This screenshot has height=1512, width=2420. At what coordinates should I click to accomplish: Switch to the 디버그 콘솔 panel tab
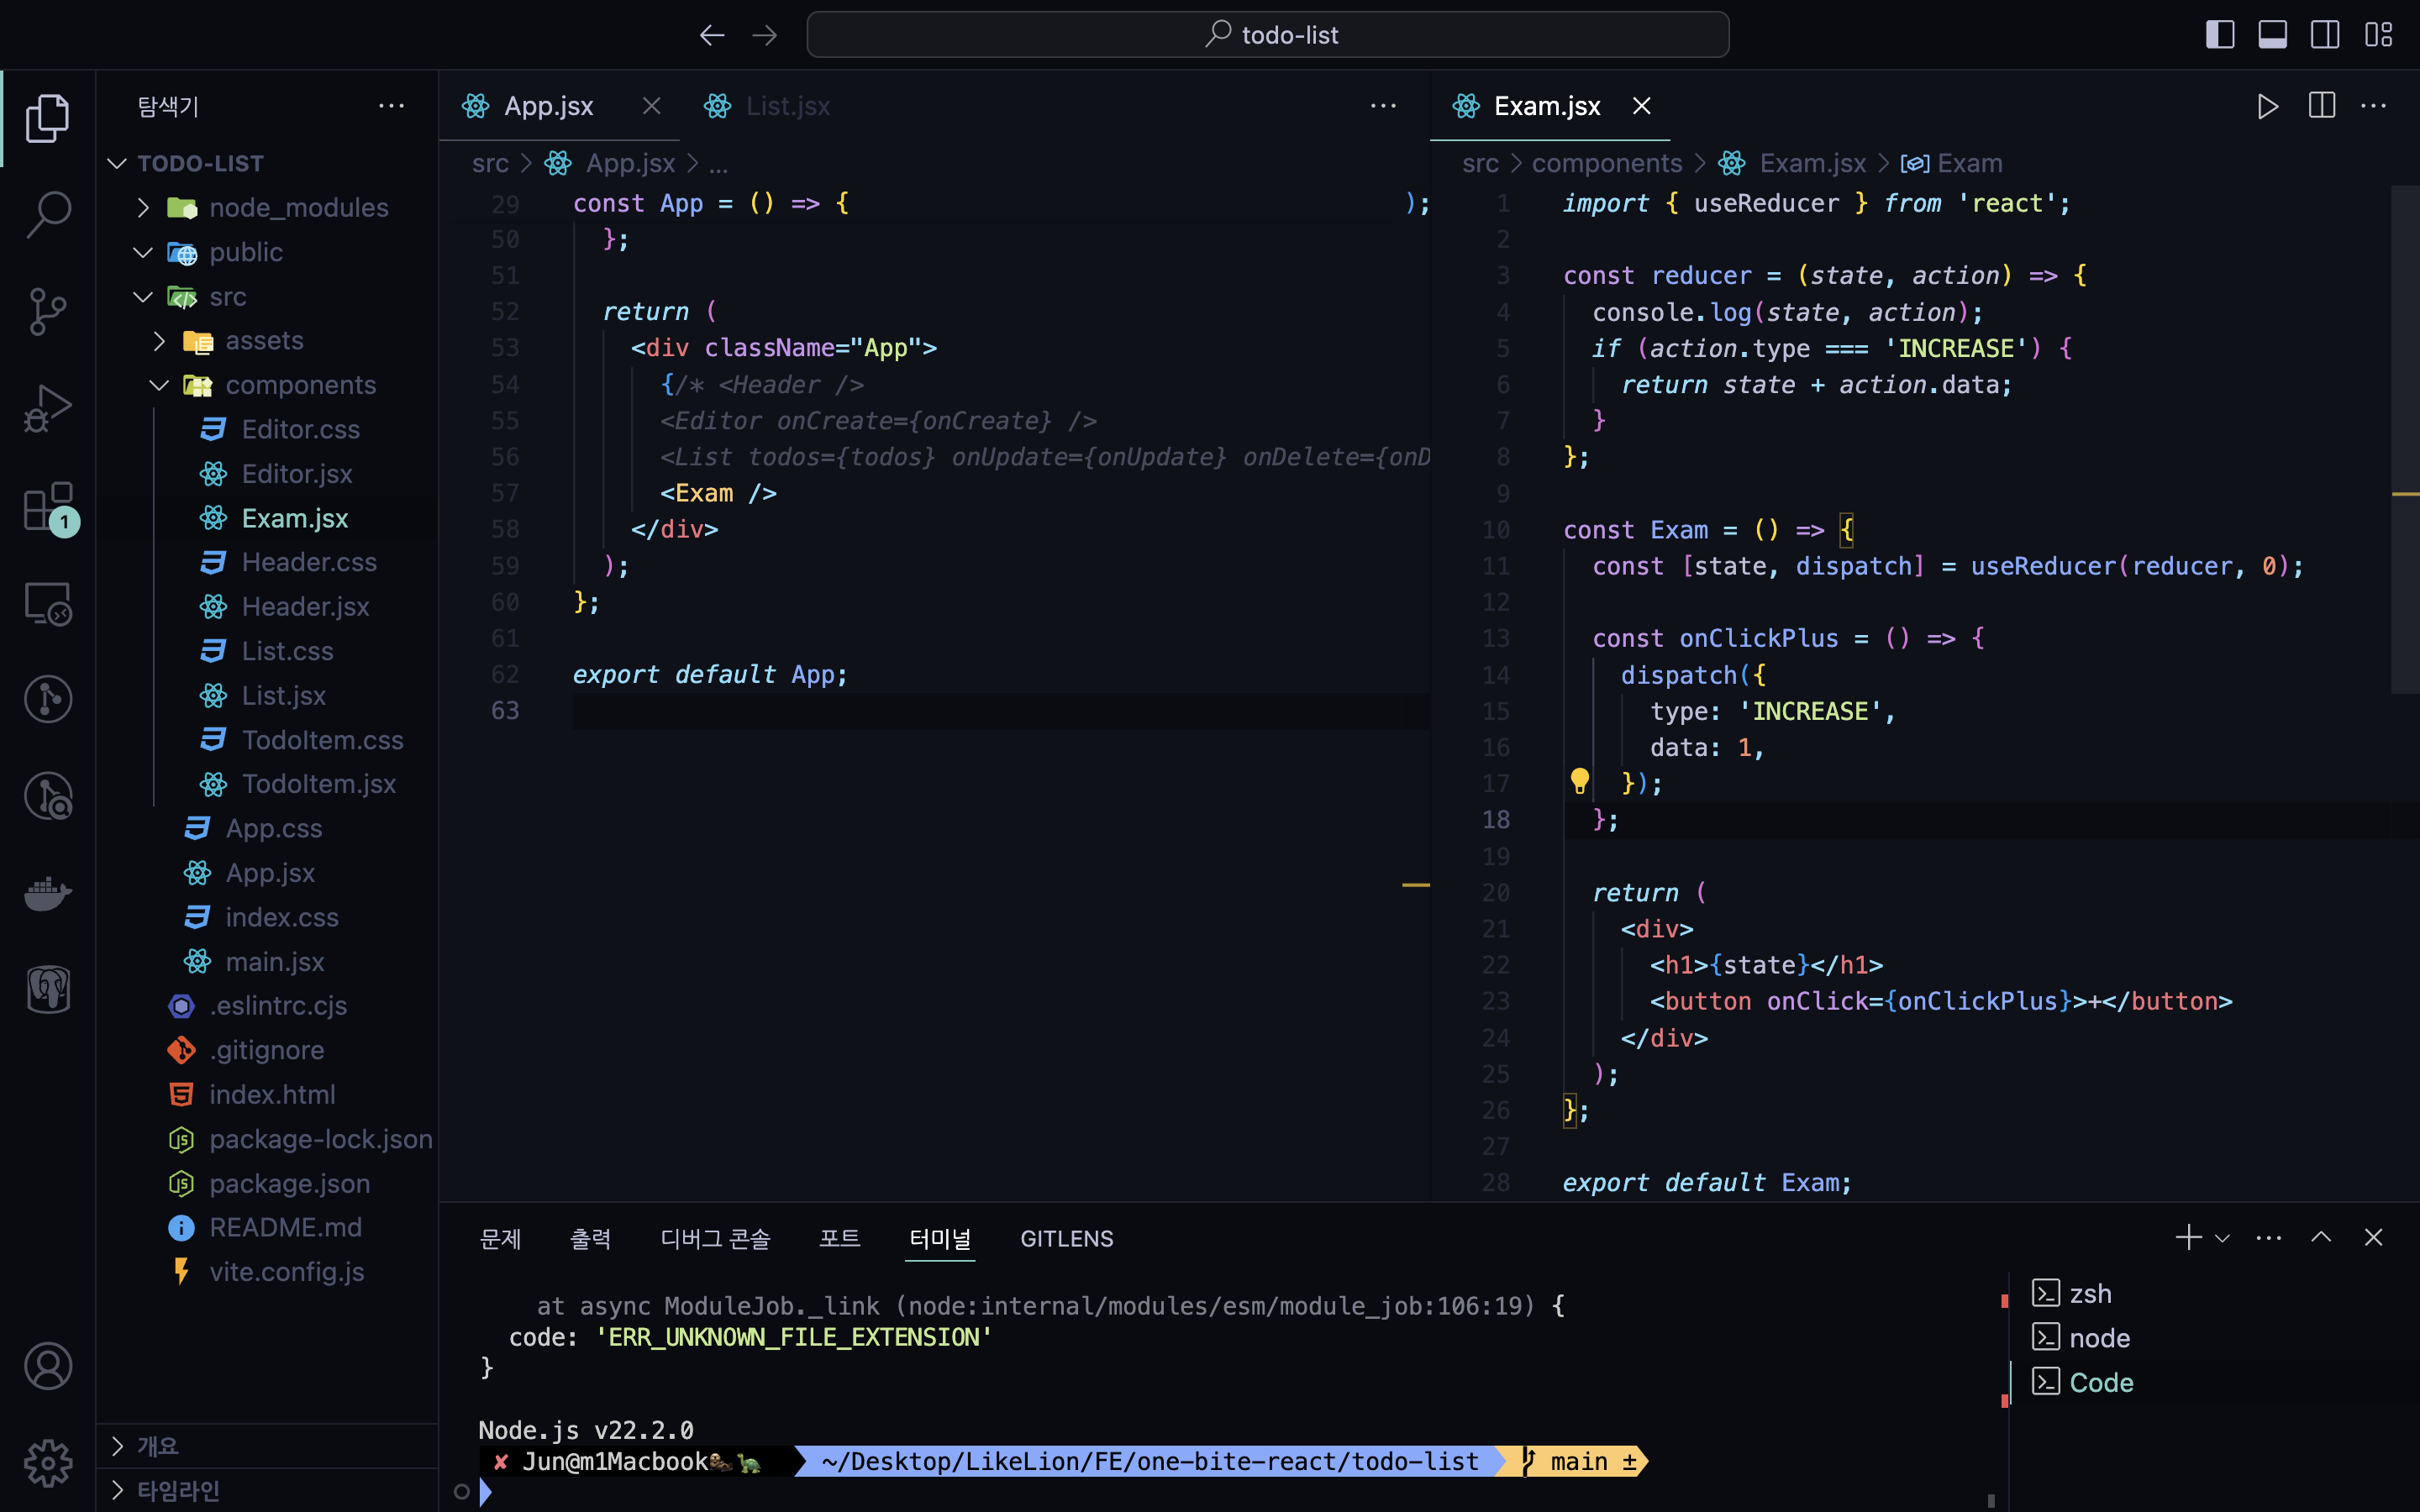(715, 1239)
